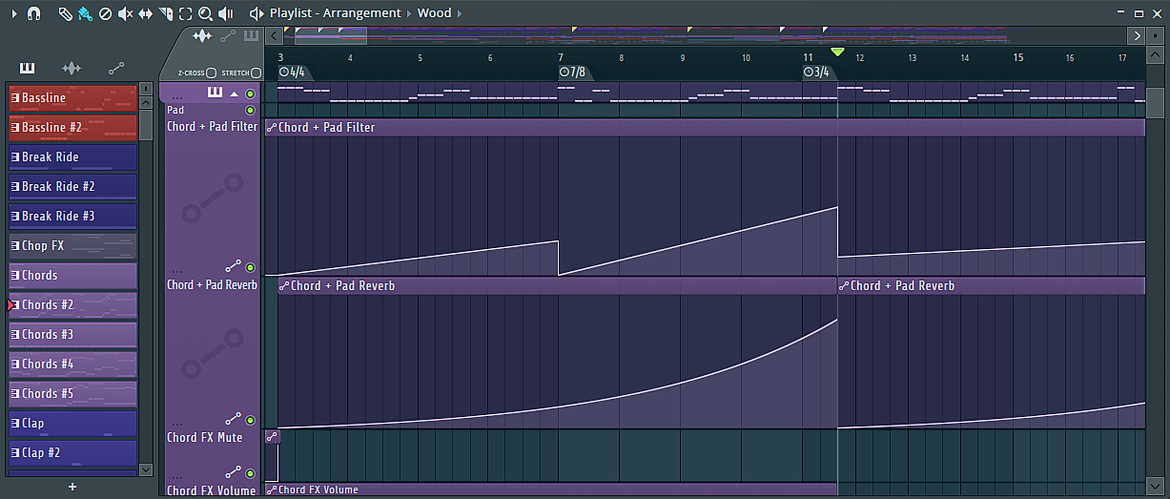Select the Clap pattern

pyautogui.click(x=72, y=423)
